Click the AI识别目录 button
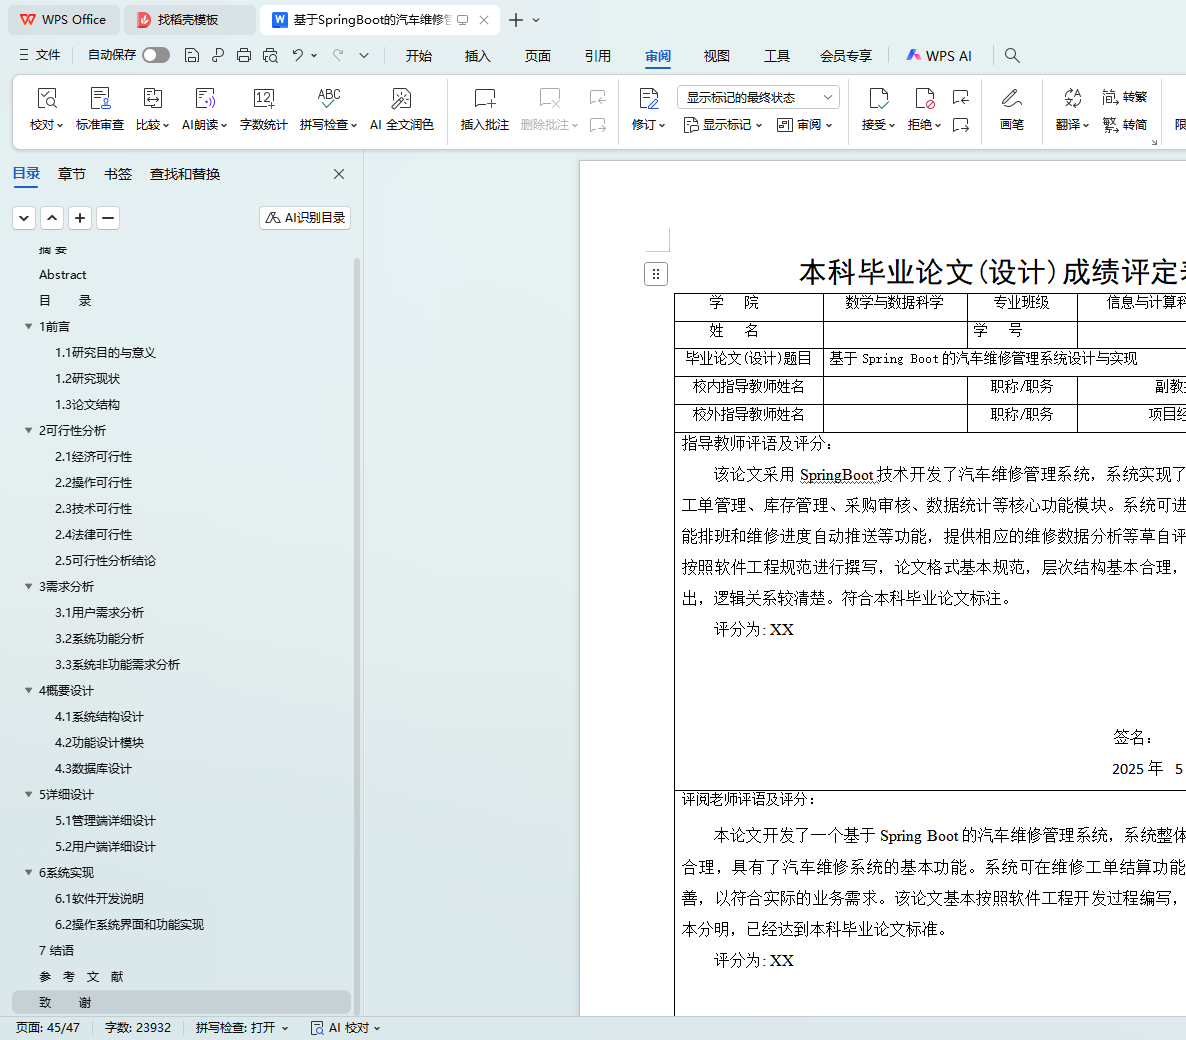This screenshot has width=1186, height=1040. coord(305,218)
